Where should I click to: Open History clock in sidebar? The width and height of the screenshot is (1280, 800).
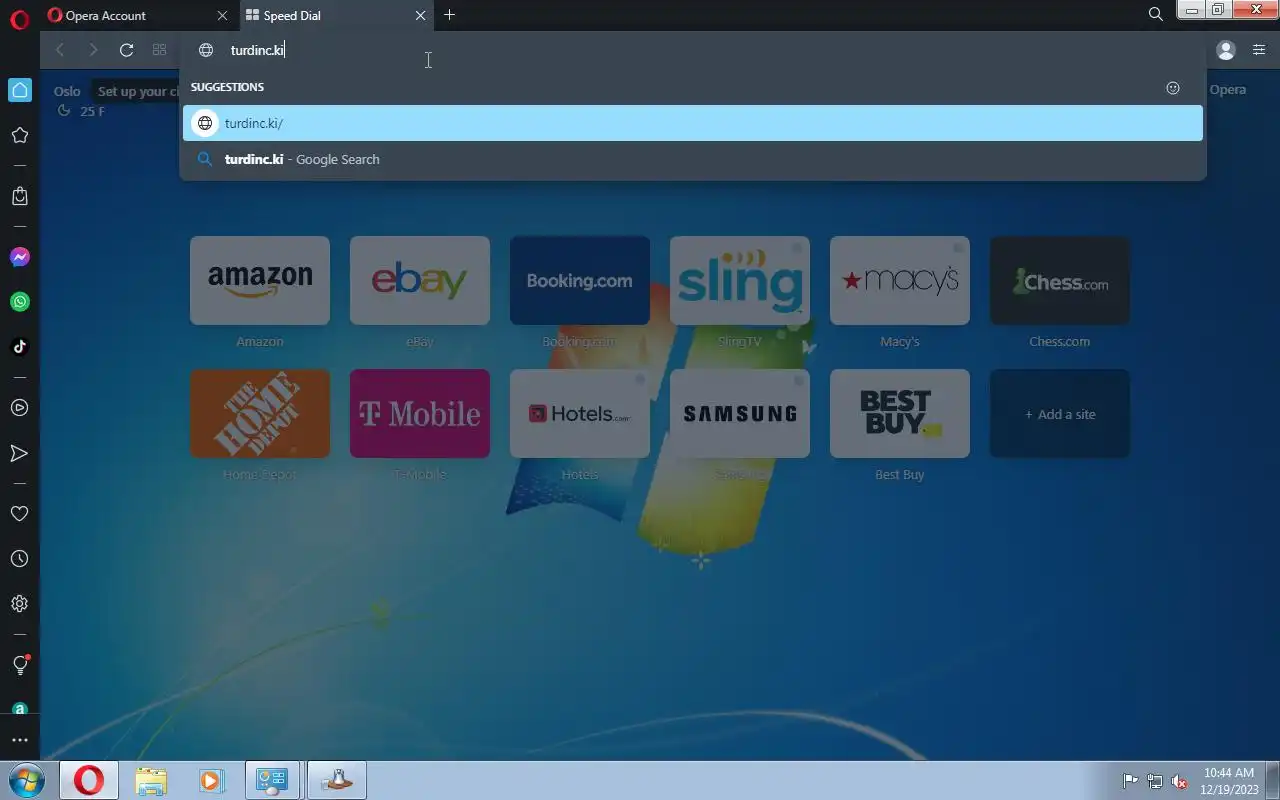19,559
